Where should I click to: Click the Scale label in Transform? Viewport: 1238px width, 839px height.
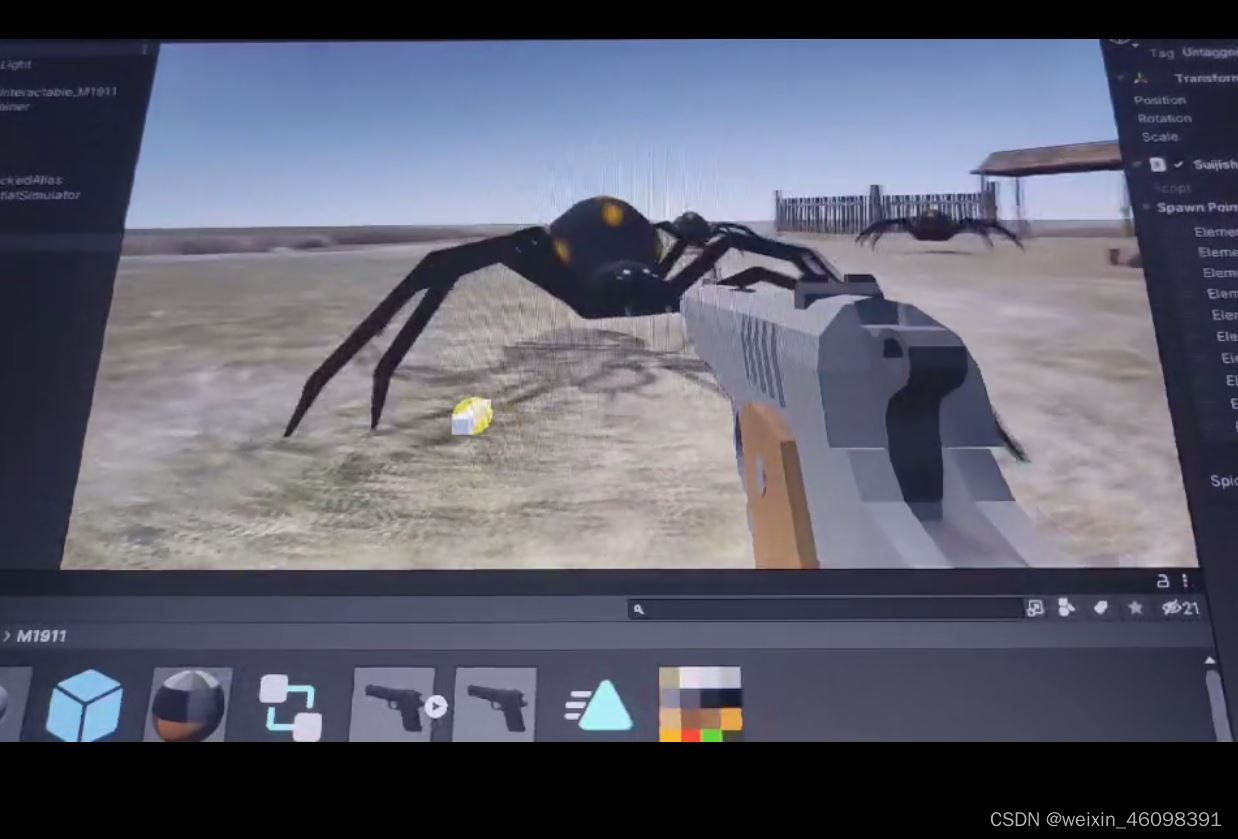(x=1160, y=137)
